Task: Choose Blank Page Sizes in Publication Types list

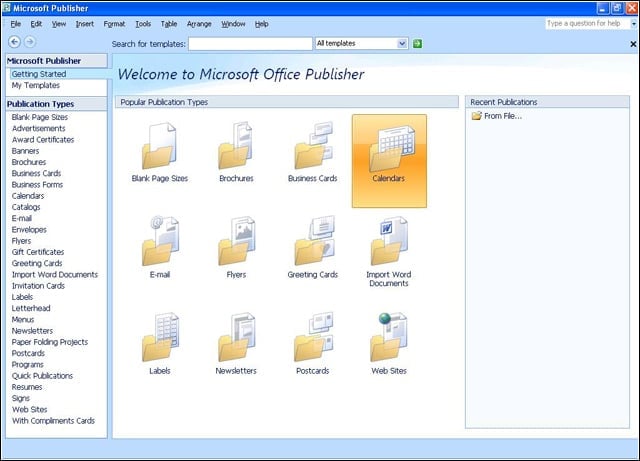Action: 40,117
